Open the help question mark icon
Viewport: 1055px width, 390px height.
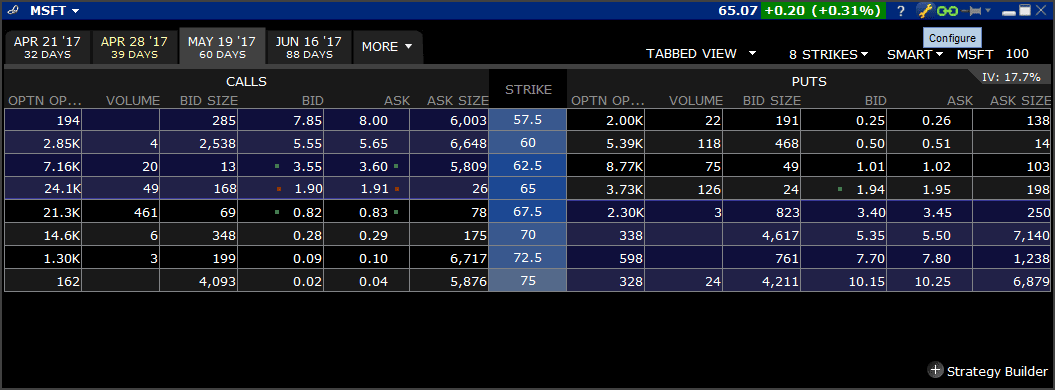901,11
